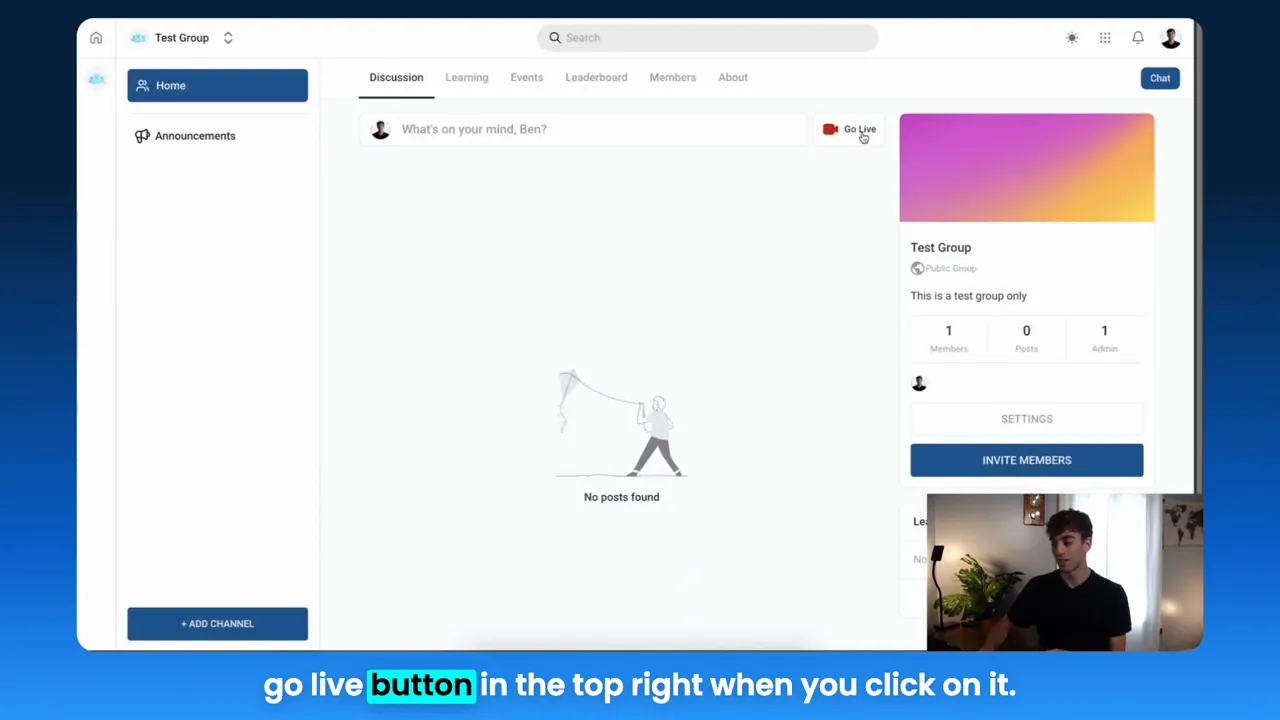The width and height of the screenshot is (1280, 720).
Task: Click the gradient group cover image
Action: coord(1026,167)
